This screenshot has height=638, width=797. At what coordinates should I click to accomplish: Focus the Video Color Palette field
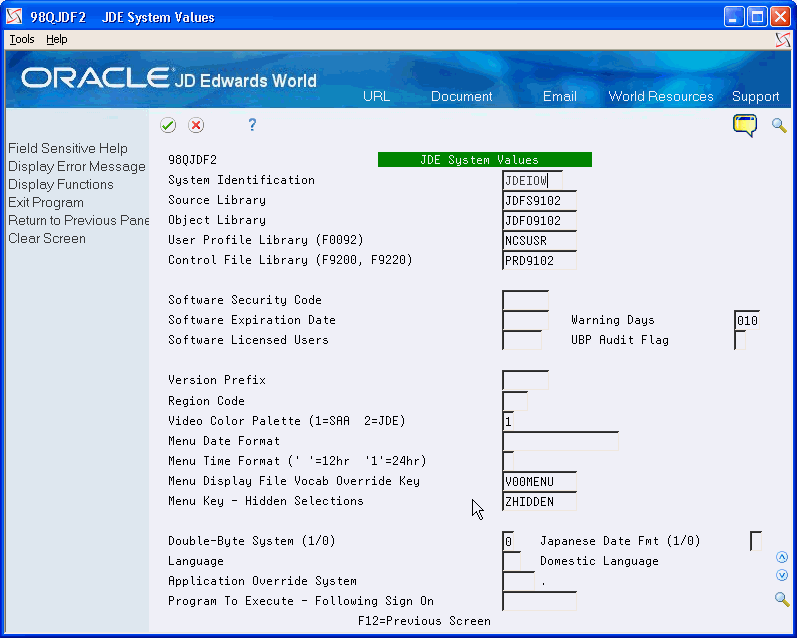508,421
